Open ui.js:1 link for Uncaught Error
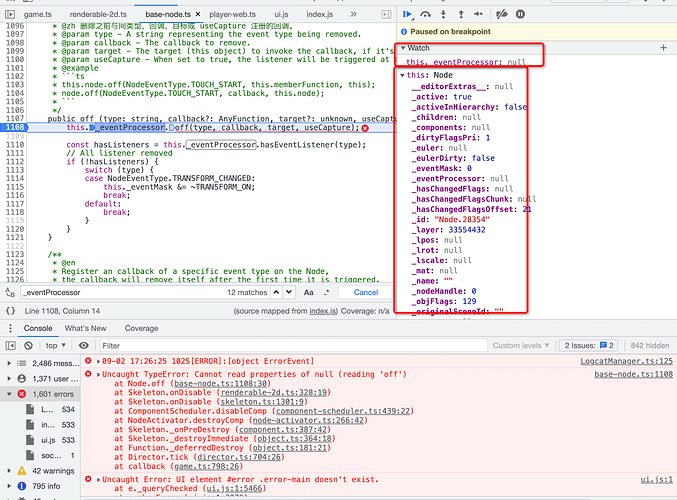 pos(656,479)
